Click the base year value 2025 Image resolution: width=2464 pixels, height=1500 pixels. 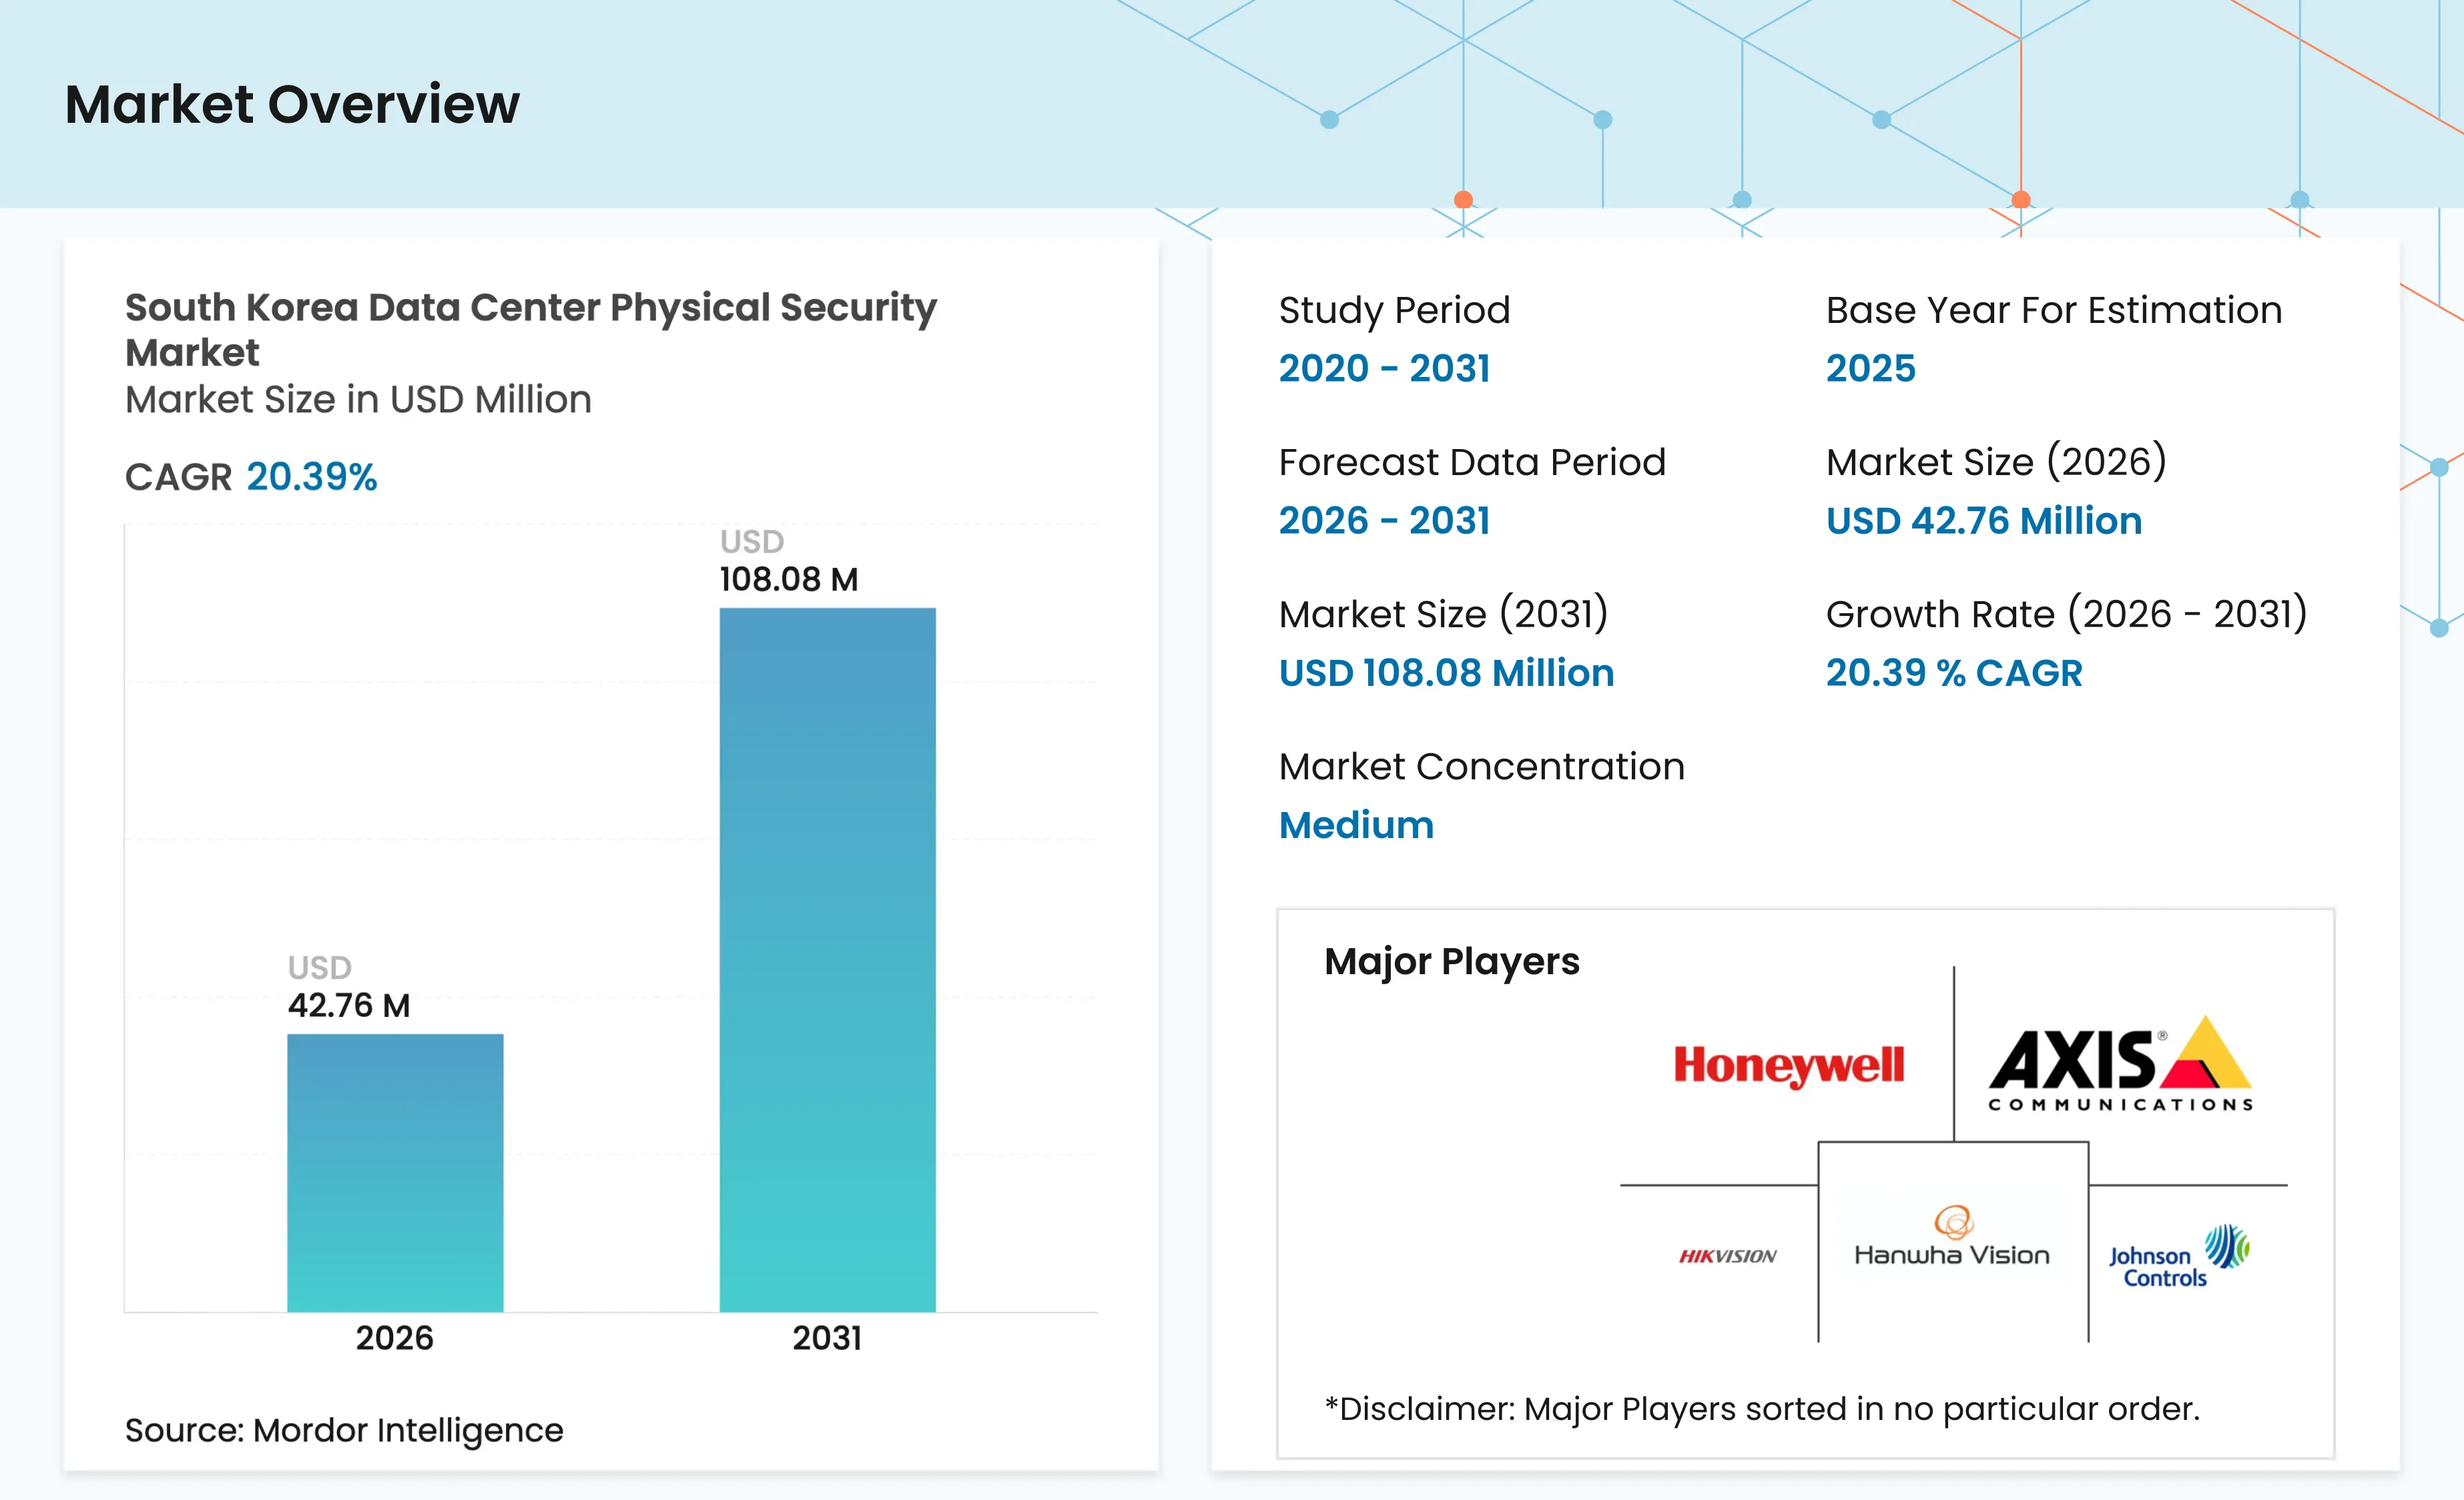[x=1870, y=369]
